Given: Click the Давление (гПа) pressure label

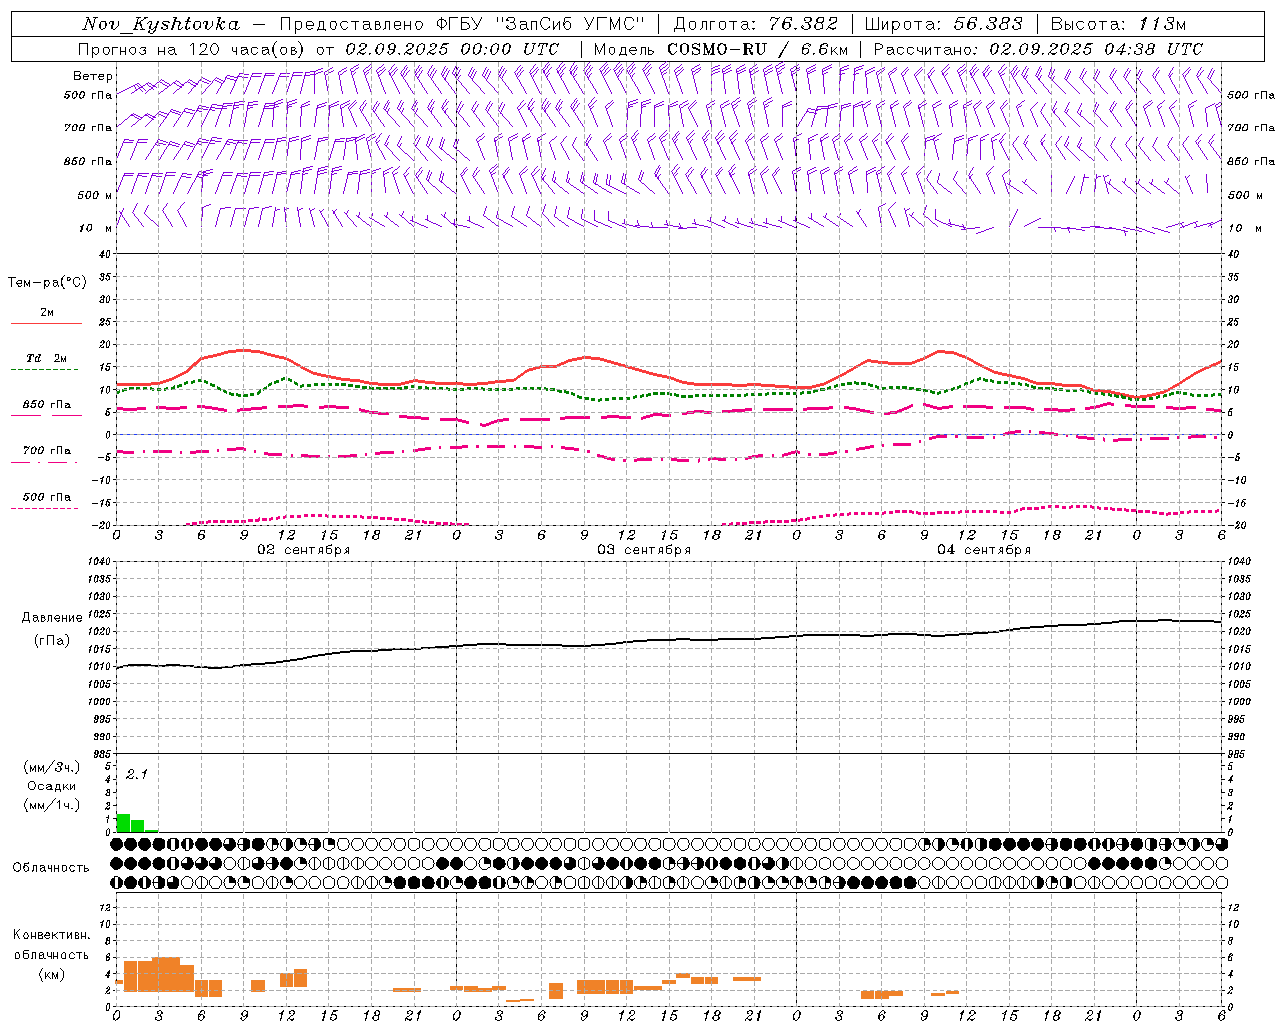Looking at the screenshot, I should pyautogui.click(x=52, y=629).
